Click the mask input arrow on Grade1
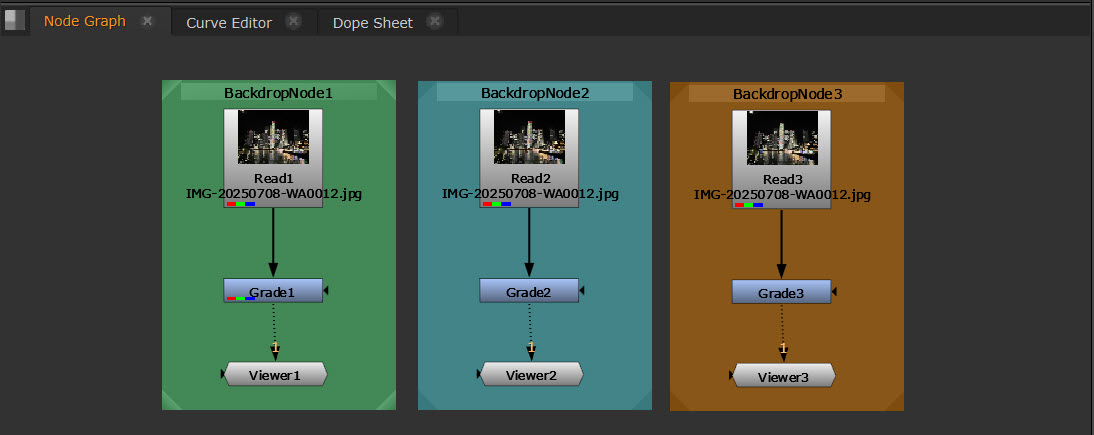The width and height of the screenshot is (1094, 435). pos(327,290)
